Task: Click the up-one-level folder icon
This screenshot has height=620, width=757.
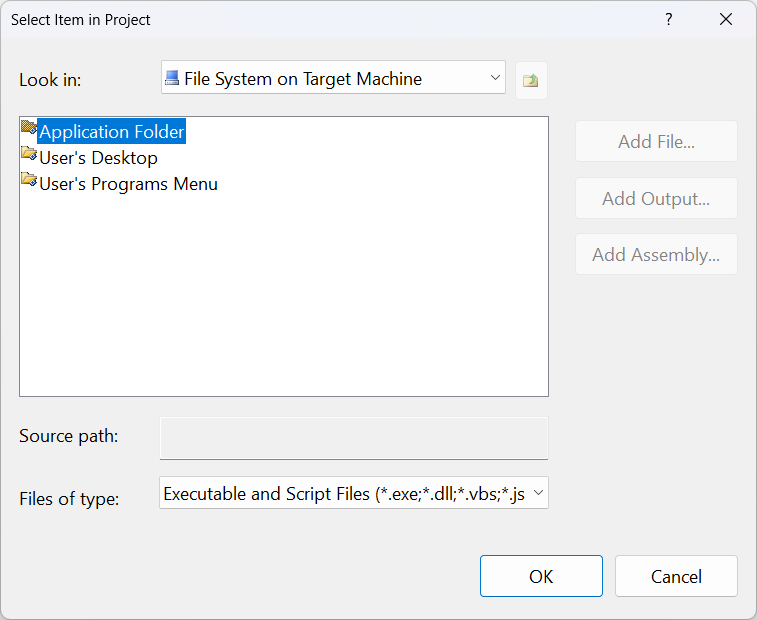Action: click(531, 79)
